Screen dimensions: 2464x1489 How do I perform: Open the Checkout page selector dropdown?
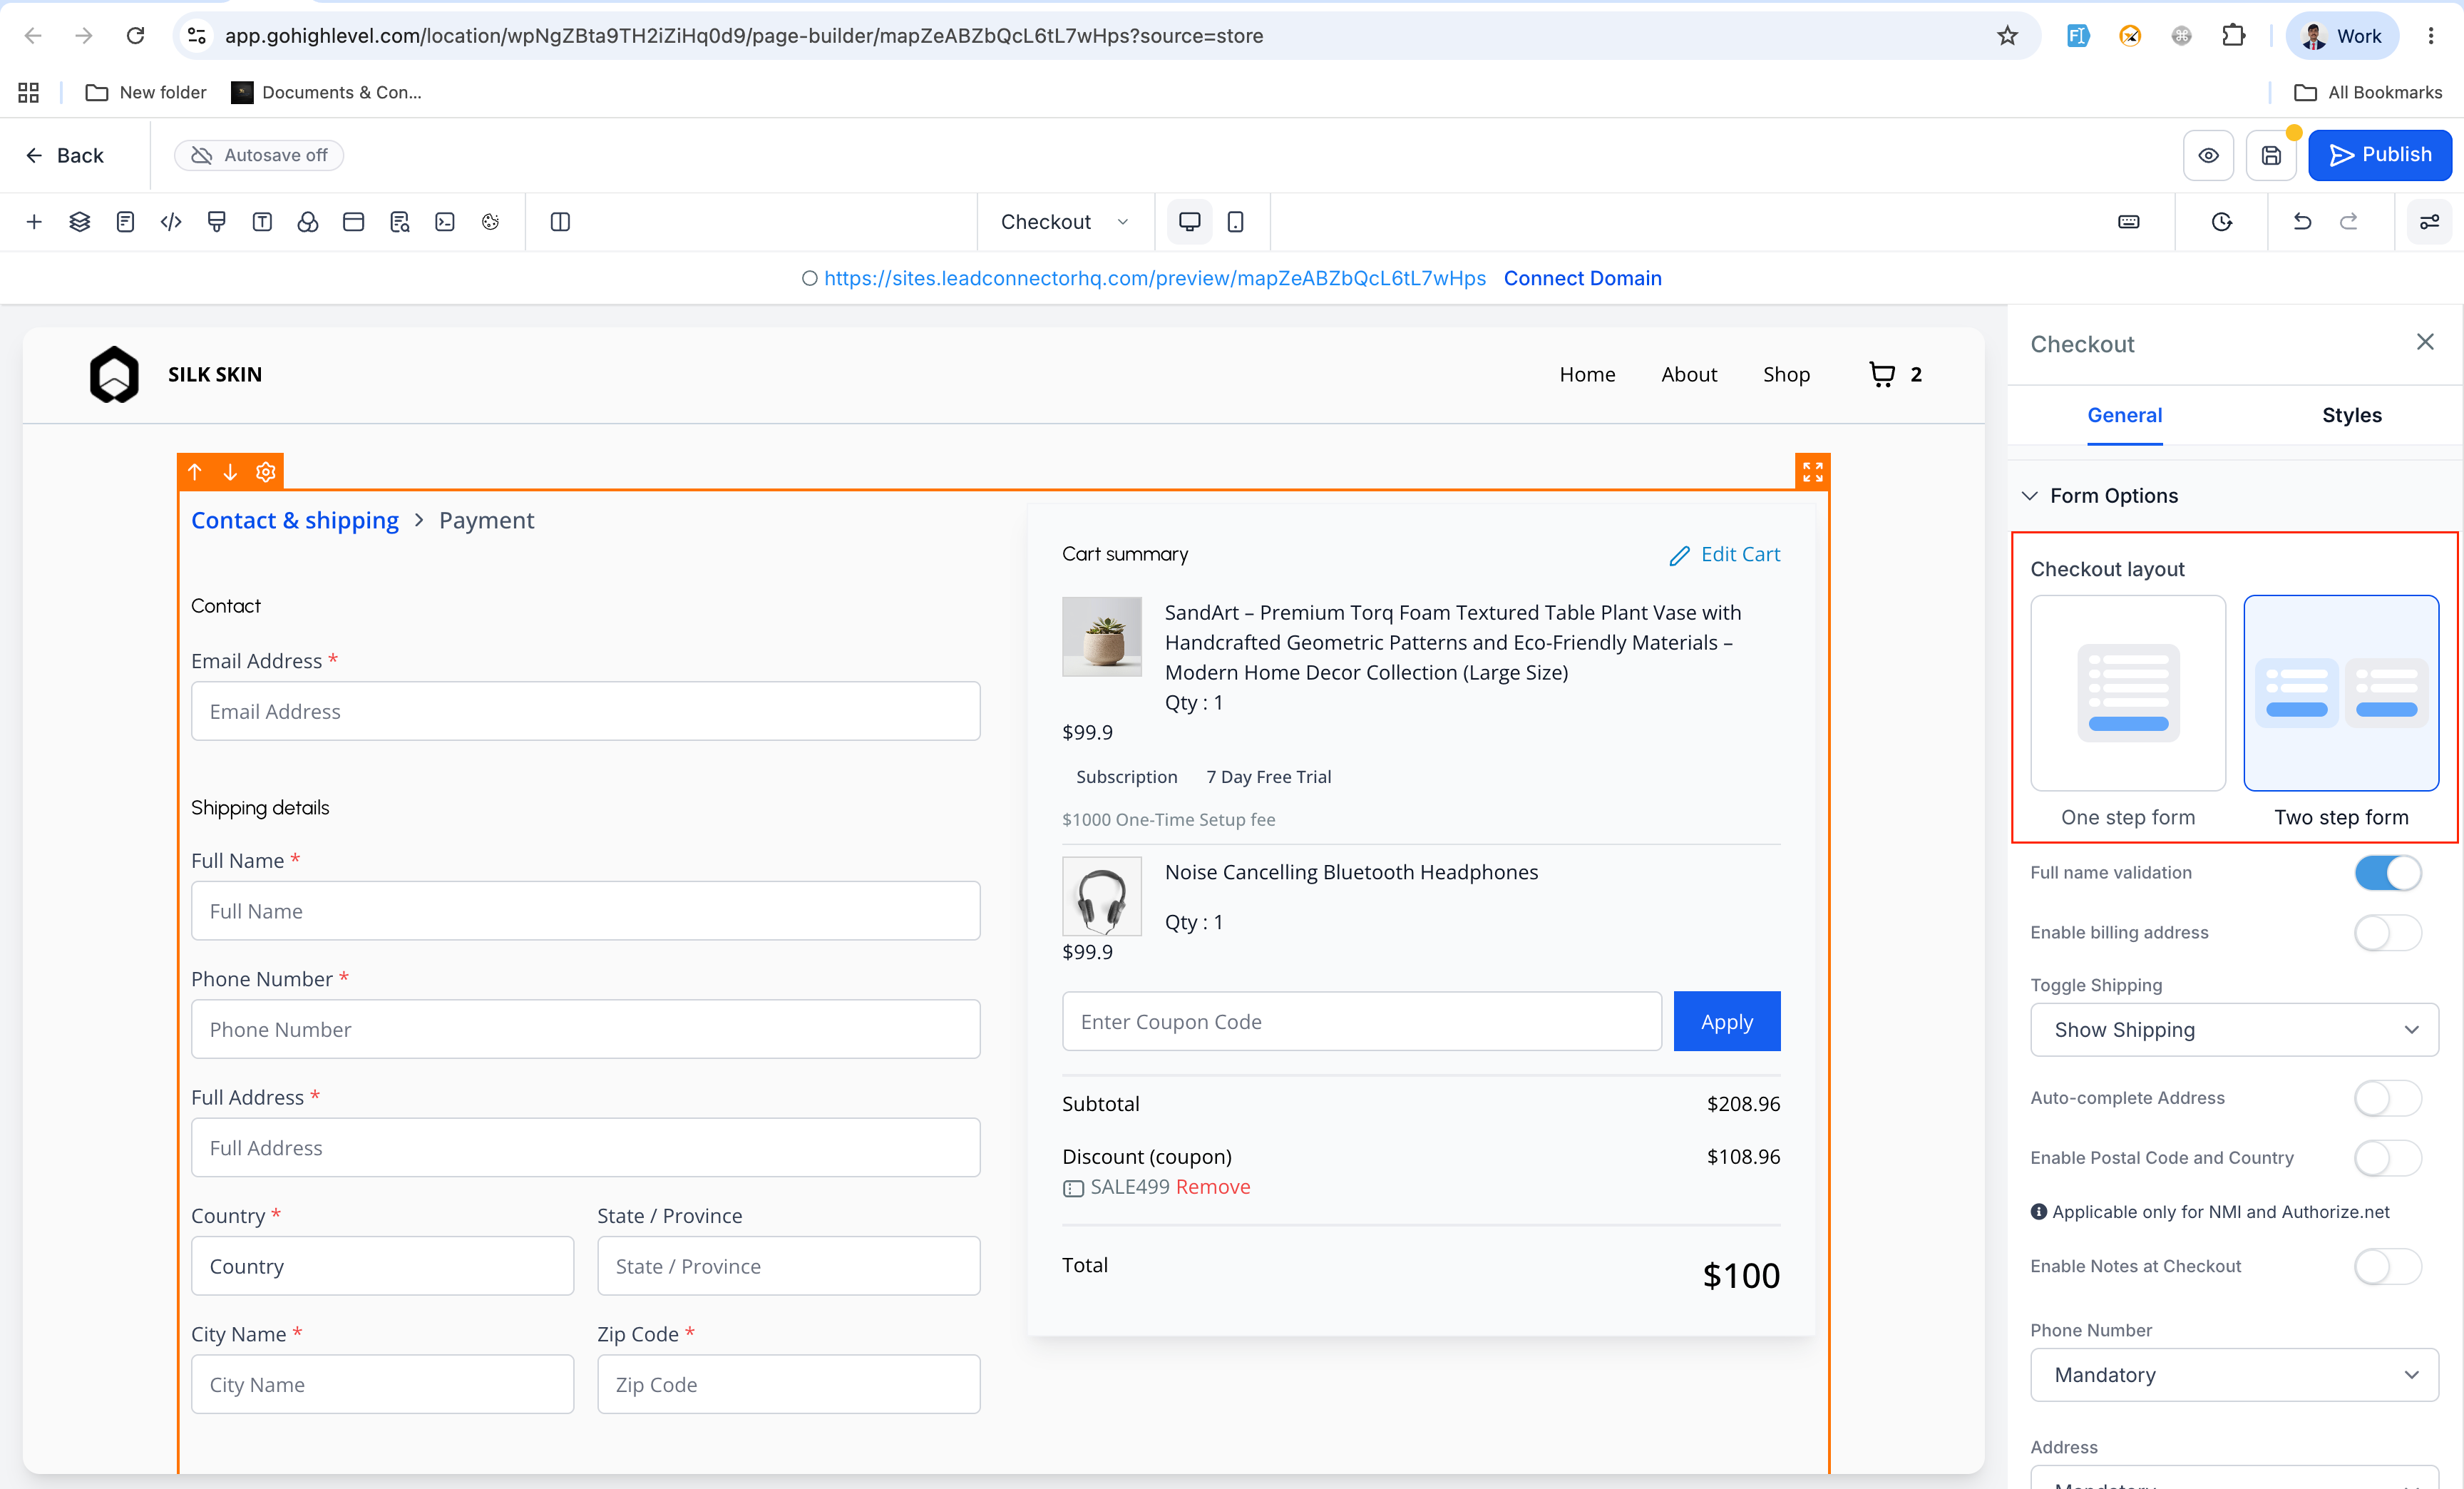click(x=1065, y=222)
